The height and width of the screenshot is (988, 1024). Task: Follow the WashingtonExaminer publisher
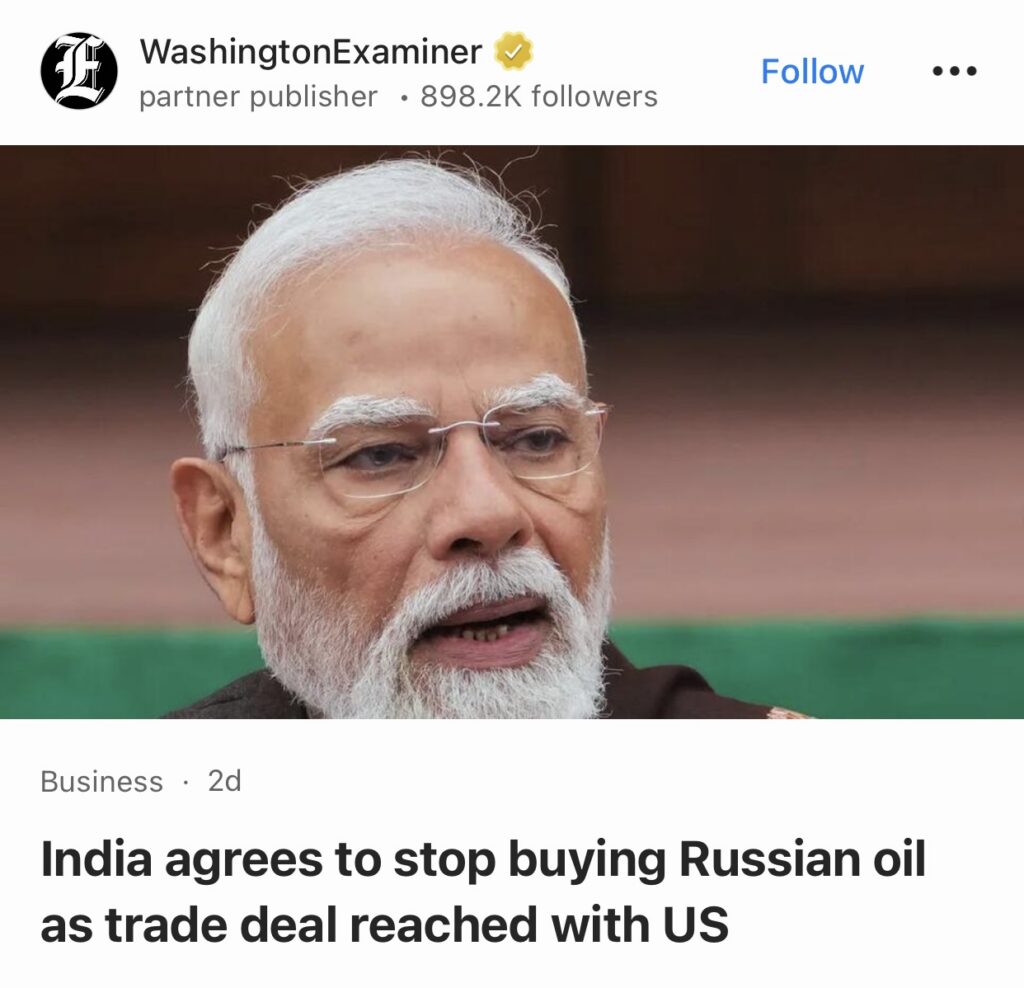812,71
